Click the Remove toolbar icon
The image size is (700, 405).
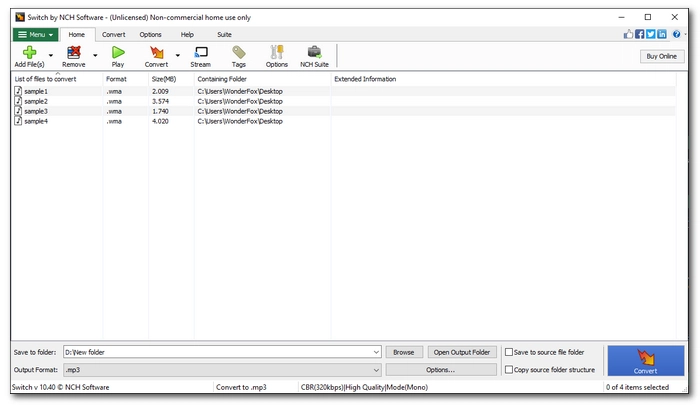coord(74,52)
